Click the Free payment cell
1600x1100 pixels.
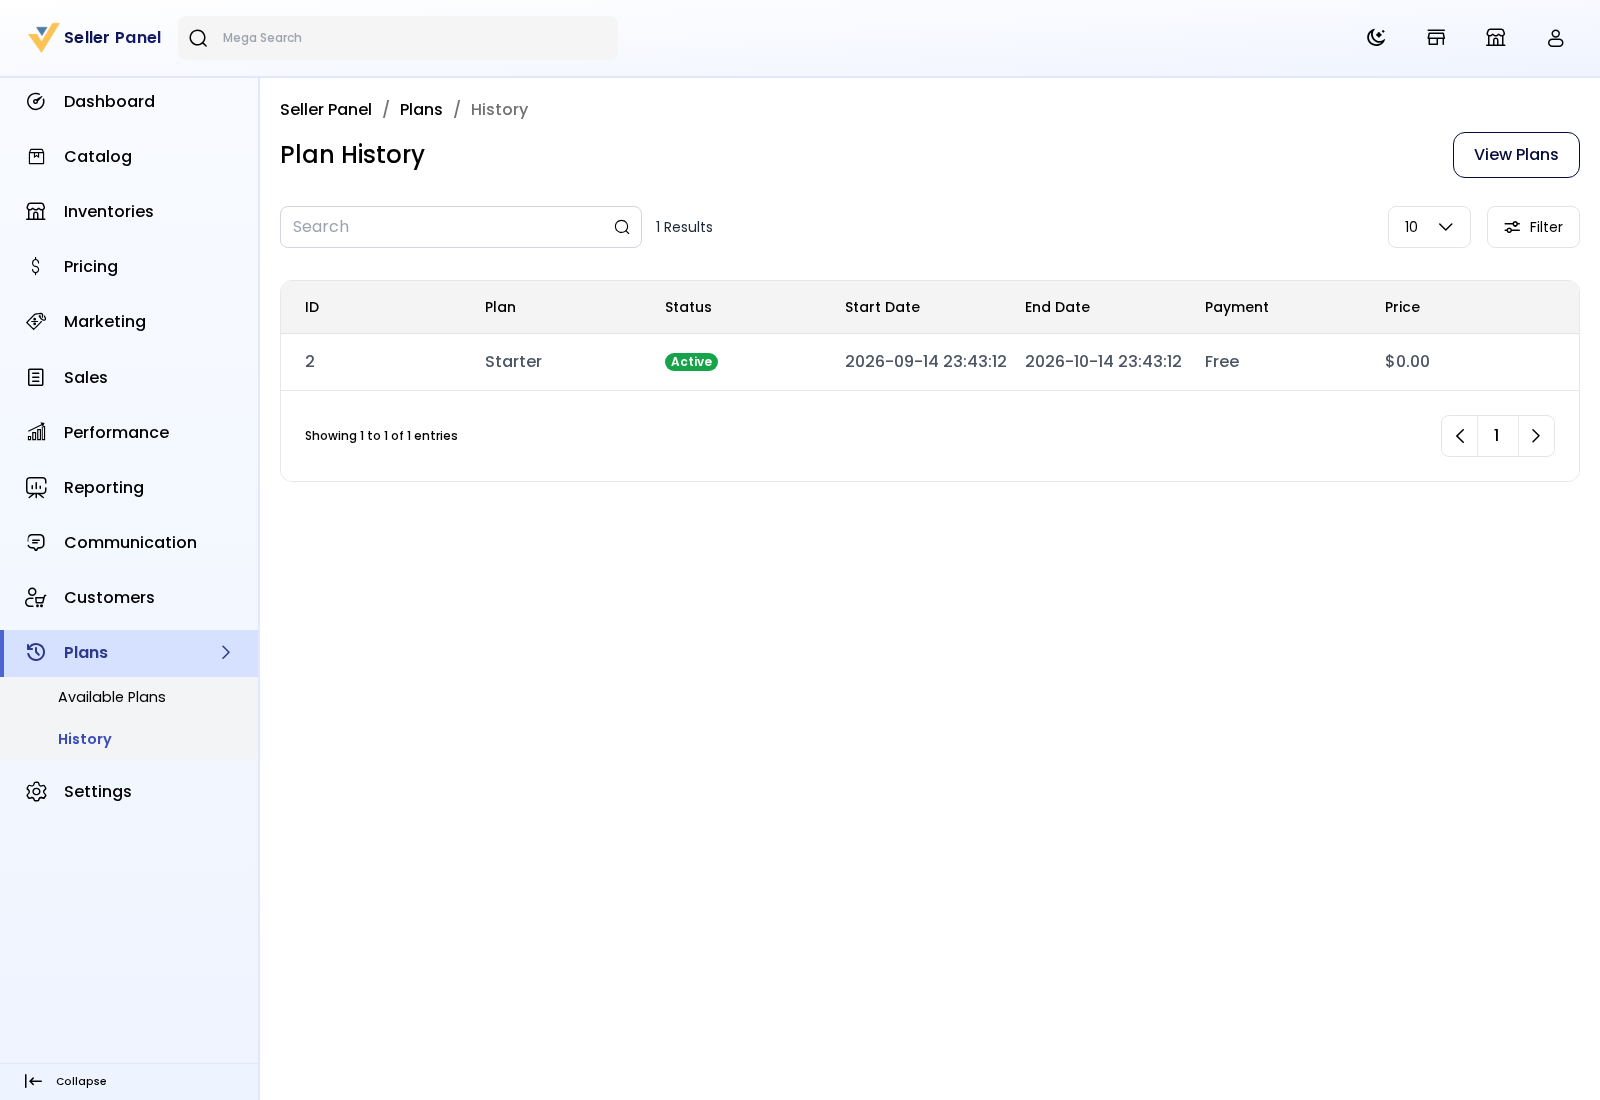coord(1222,362)
